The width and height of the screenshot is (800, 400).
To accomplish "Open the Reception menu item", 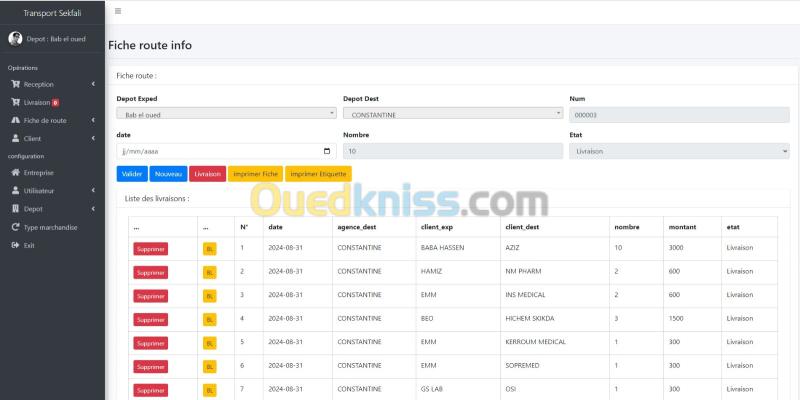I will (52, 84).
